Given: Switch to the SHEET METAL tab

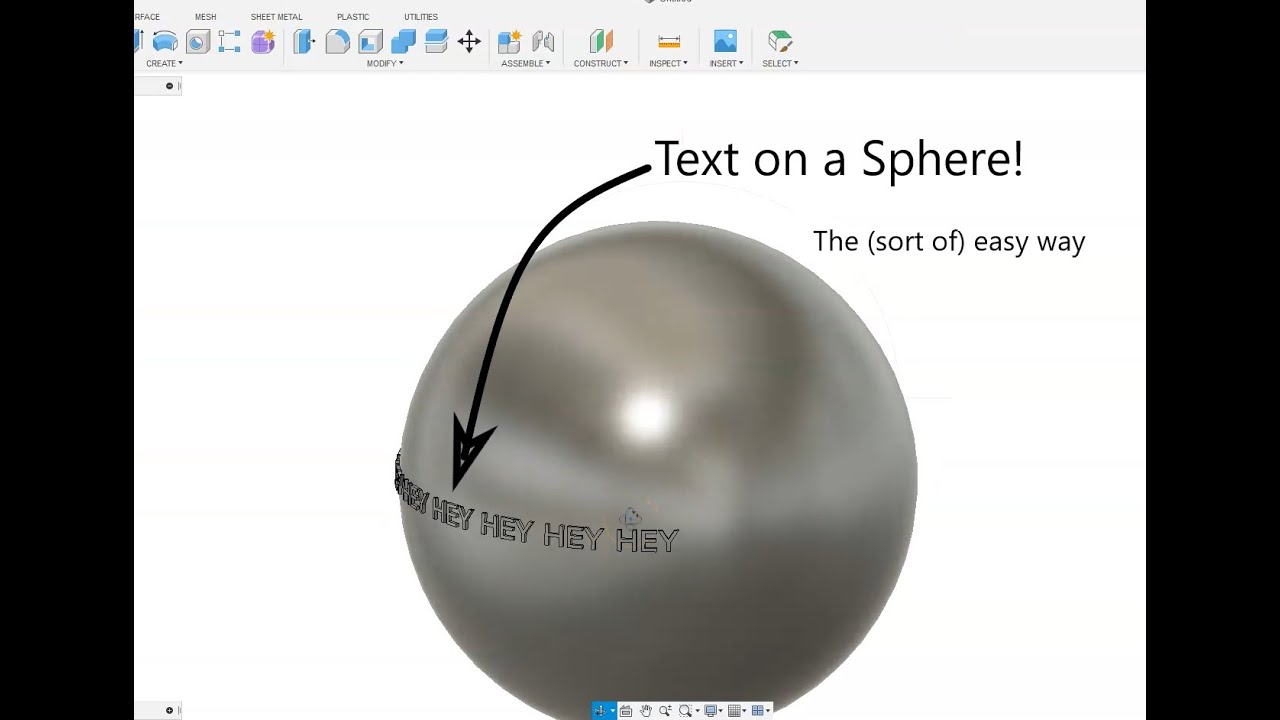Looking at the screenshot, I should click(276, 17).
